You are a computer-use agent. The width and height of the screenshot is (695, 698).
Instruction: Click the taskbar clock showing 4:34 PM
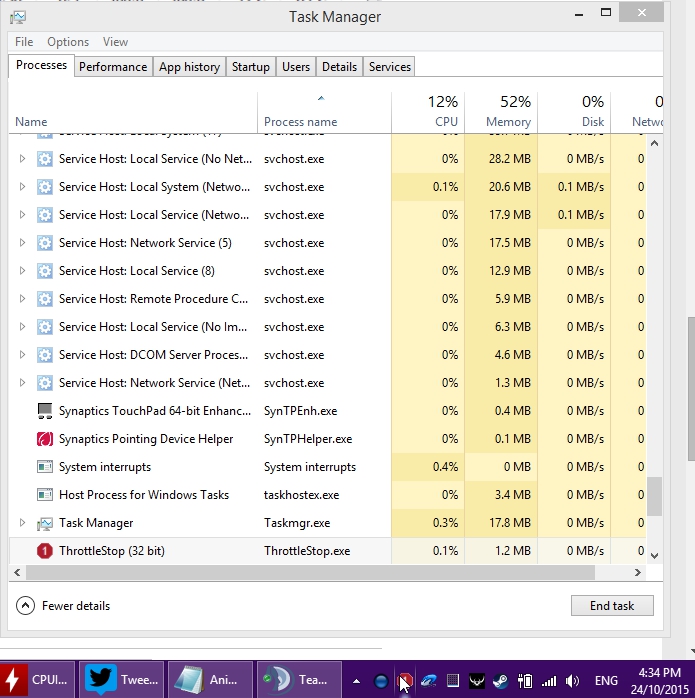pyautogui.click(x=659, y=681)
